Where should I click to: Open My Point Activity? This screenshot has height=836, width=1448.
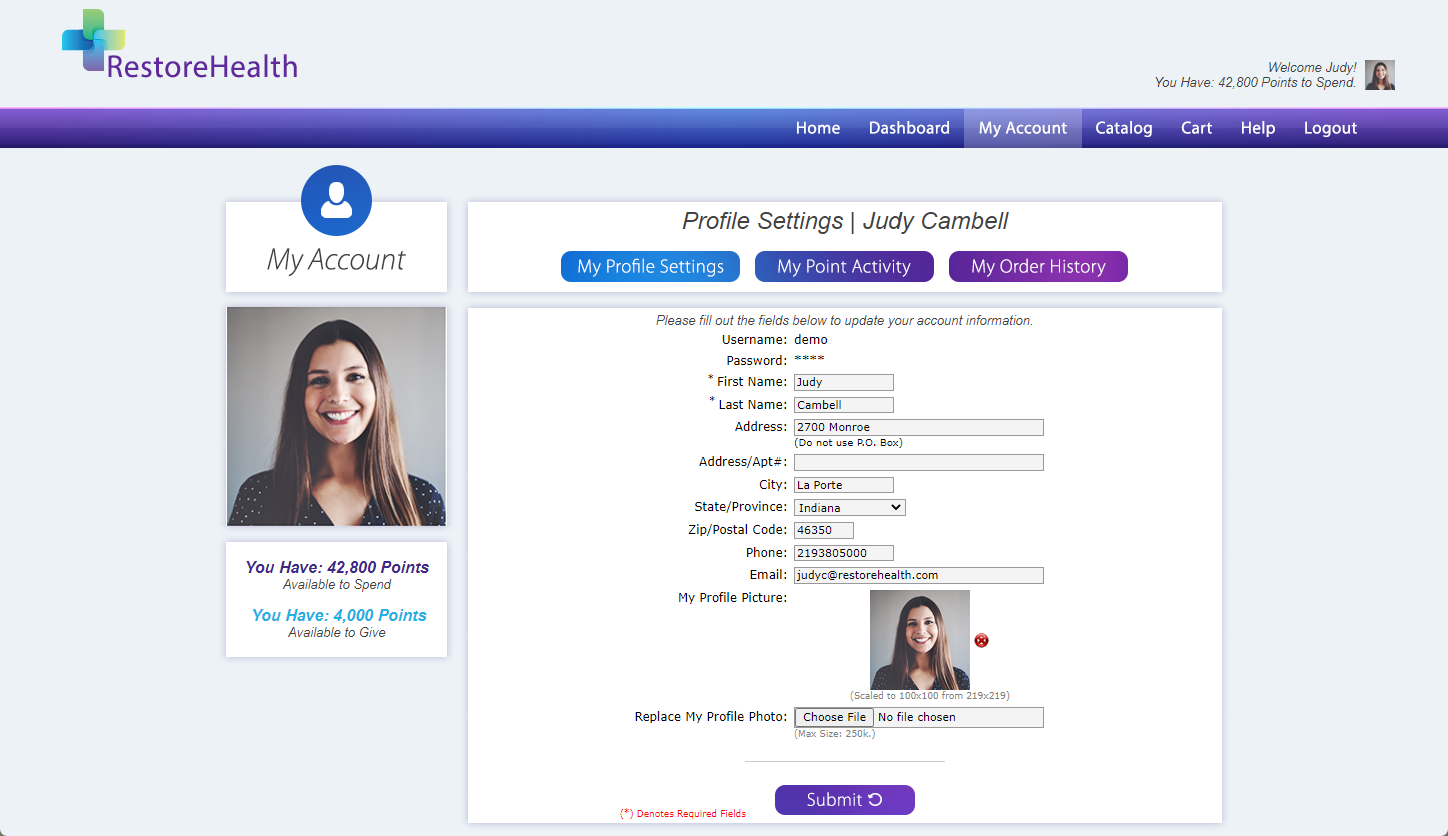click(844, 267)
